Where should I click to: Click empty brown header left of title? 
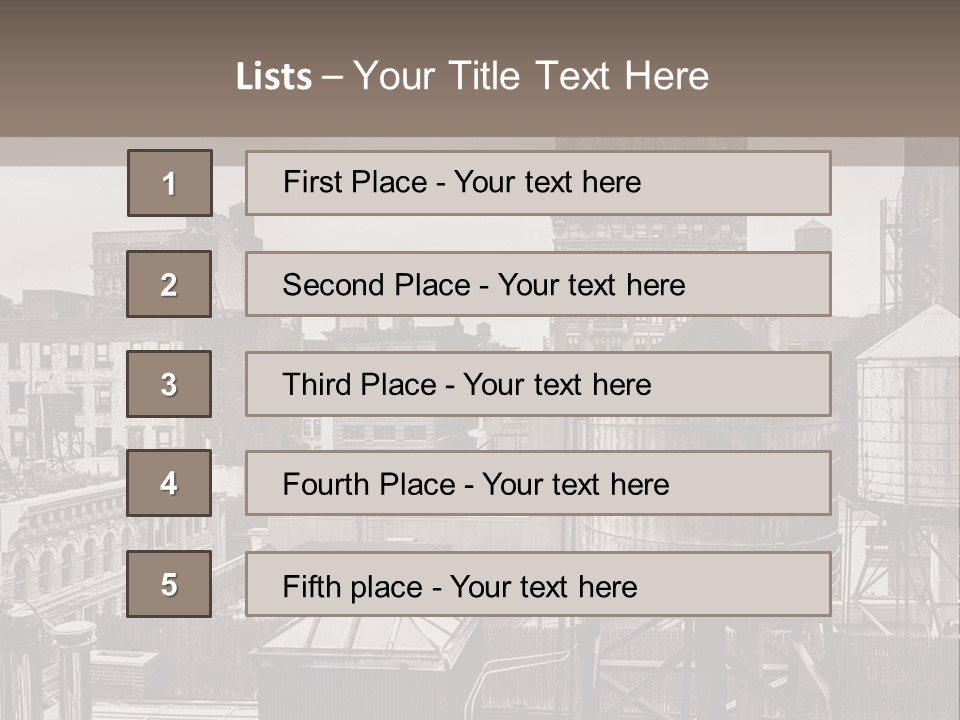[x=100, y=75]
